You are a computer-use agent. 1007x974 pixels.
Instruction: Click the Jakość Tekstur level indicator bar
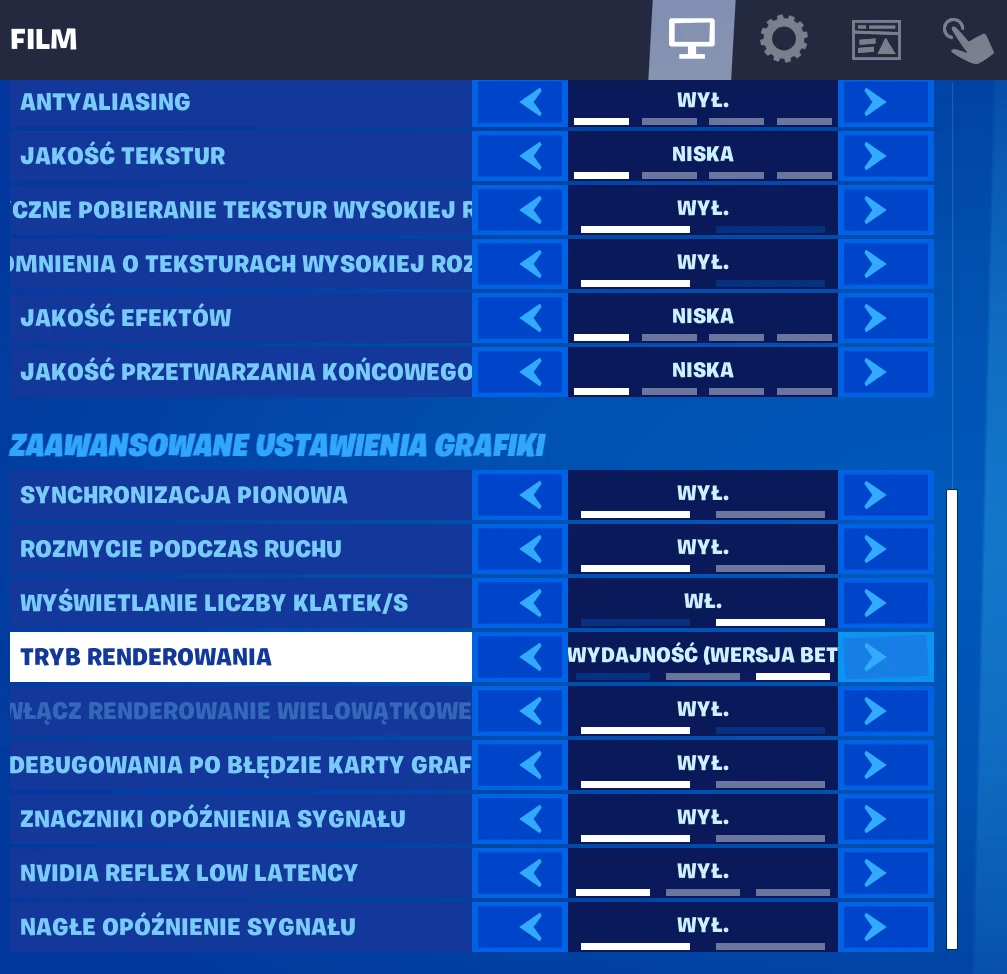tap(703, 175)
